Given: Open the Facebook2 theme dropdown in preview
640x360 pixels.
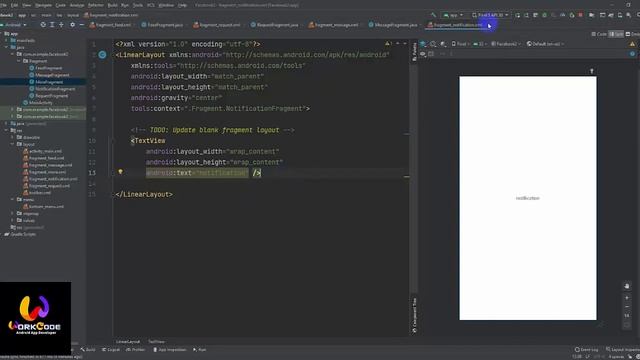Looking at the screenshot, I should click(505, 44).
